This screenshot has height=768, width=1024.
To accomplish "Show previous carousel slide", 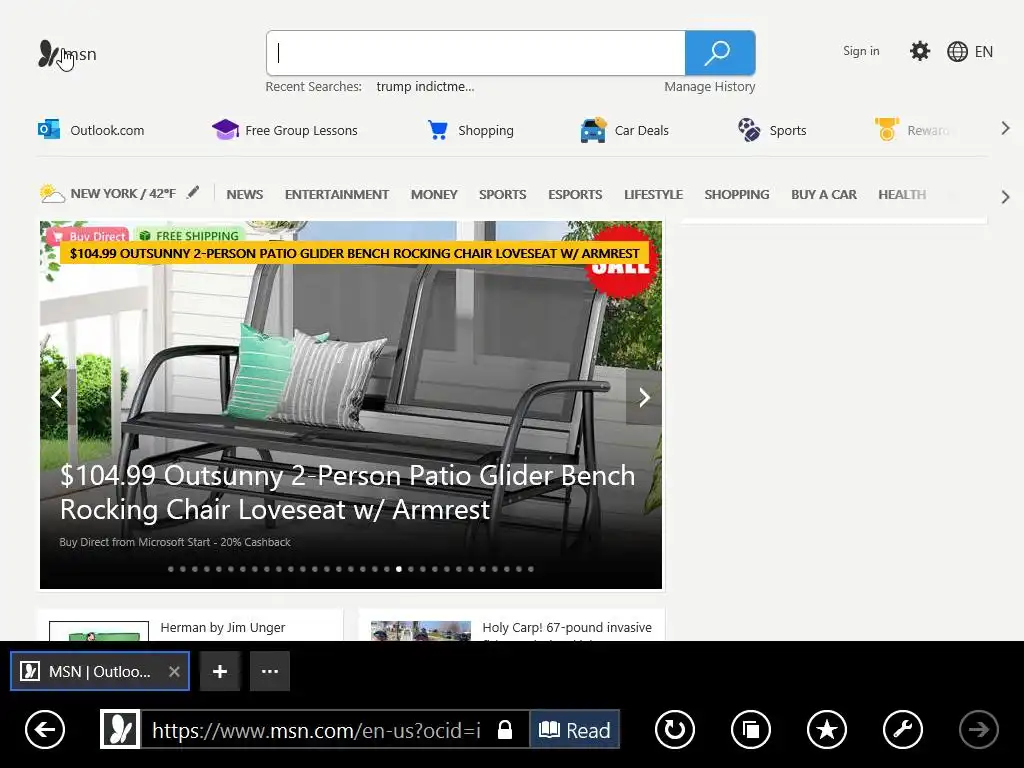I will tap(57, 397).
